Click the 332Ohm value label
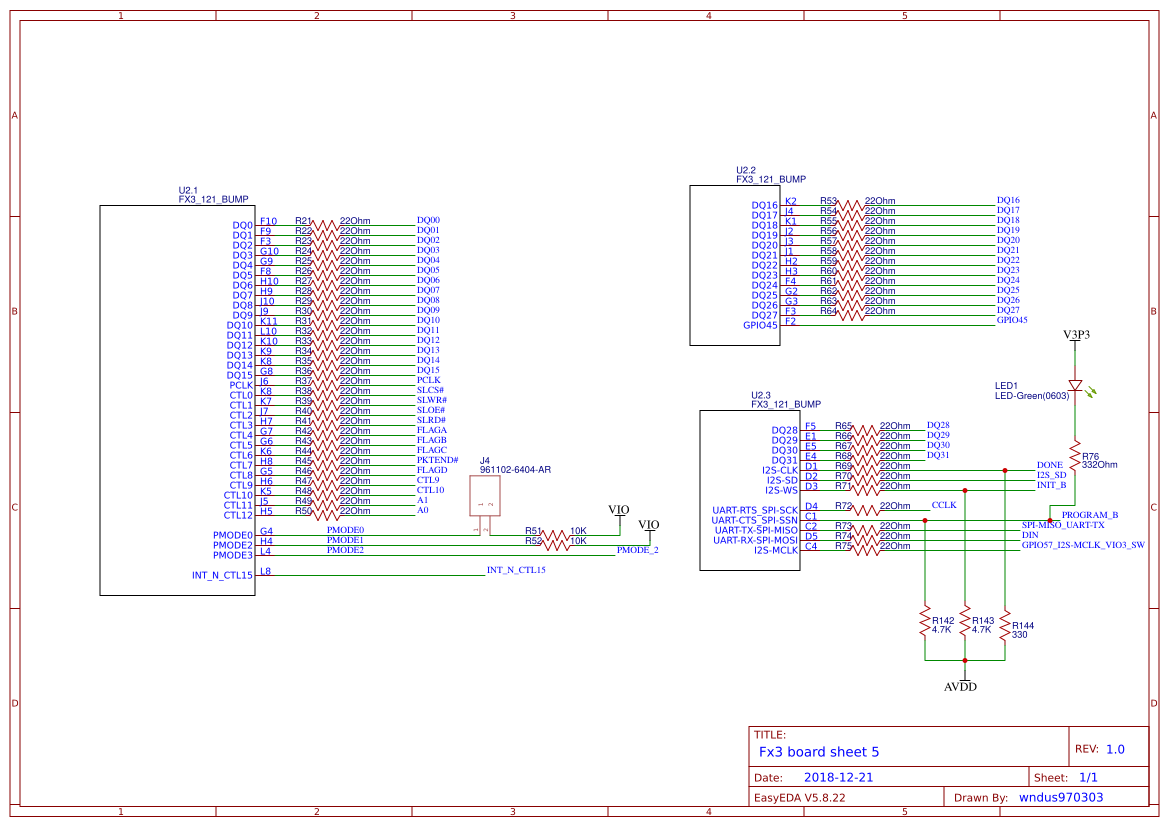 pos(1100,465)
